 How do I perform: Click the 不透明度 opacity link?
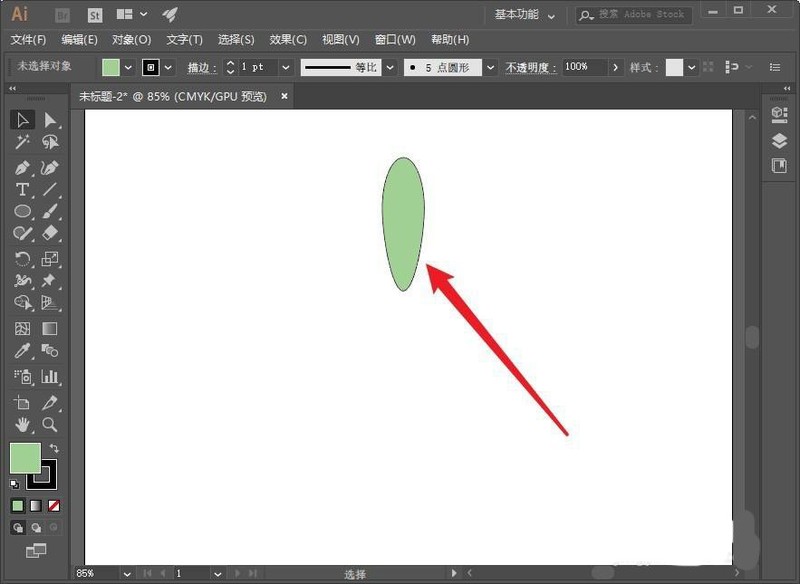tap(530, 67)
